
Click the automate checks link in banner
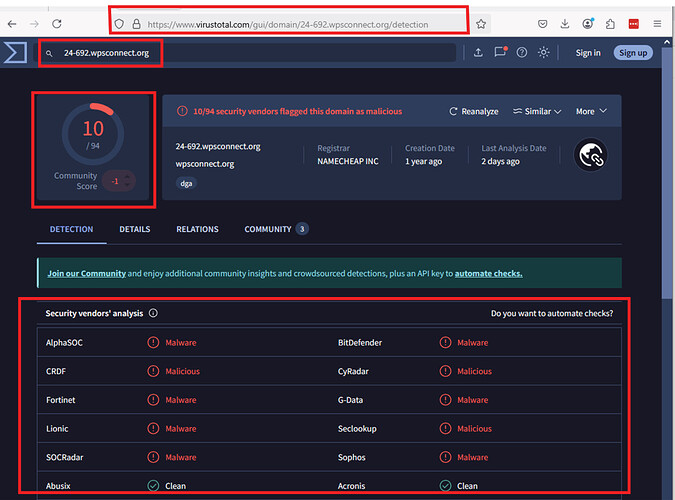click(489, 273)
